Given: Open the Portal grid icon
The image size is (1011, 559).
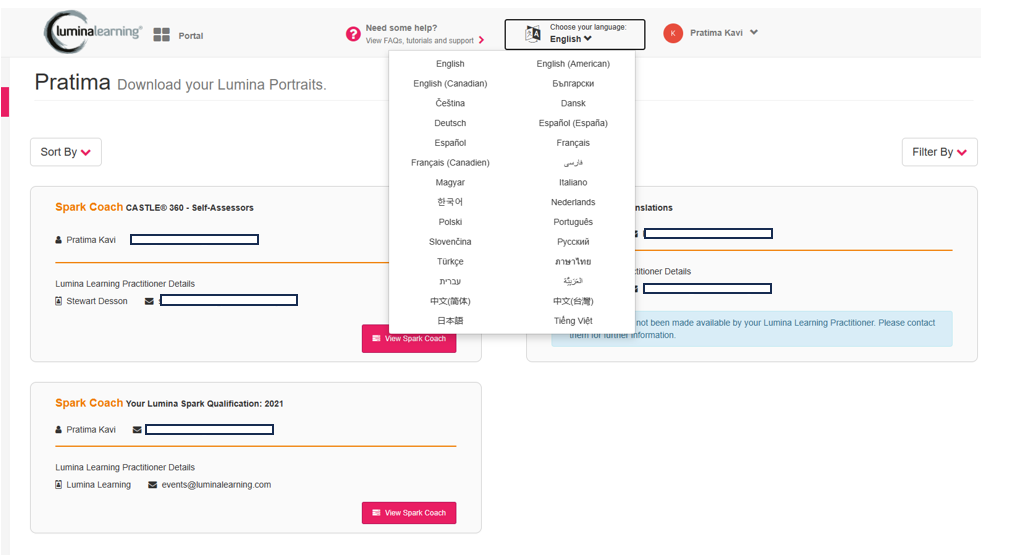Looking at the screenshot, I should (x=161, y=35).
